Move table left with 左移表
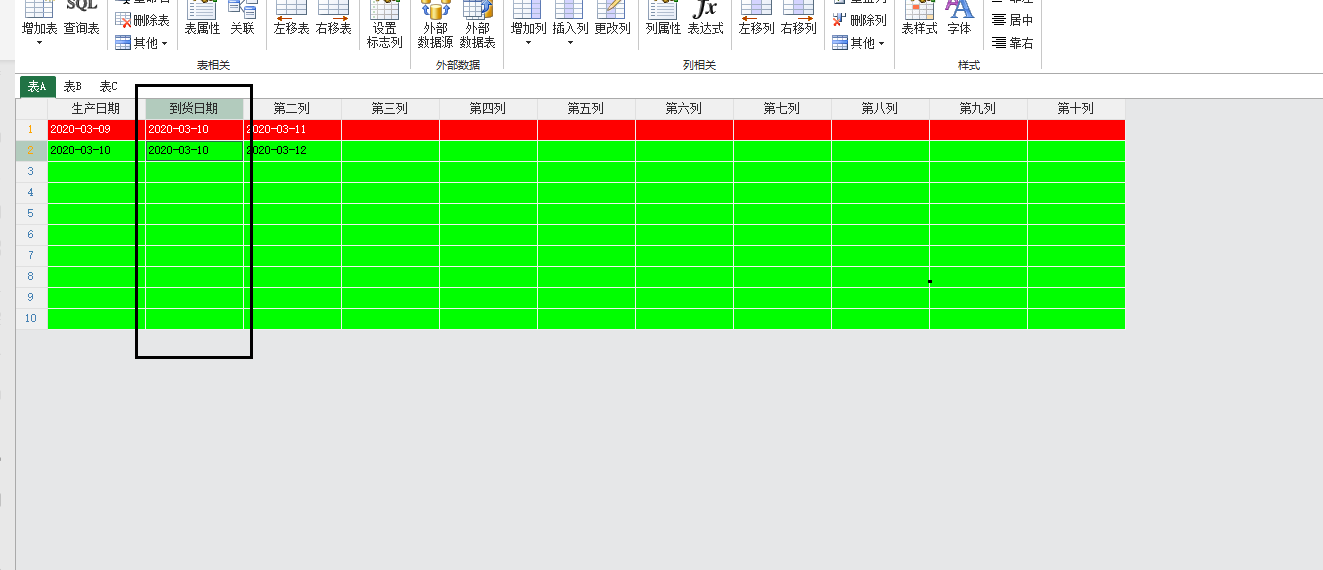1323x570 pixels. [x=291, y=18]
